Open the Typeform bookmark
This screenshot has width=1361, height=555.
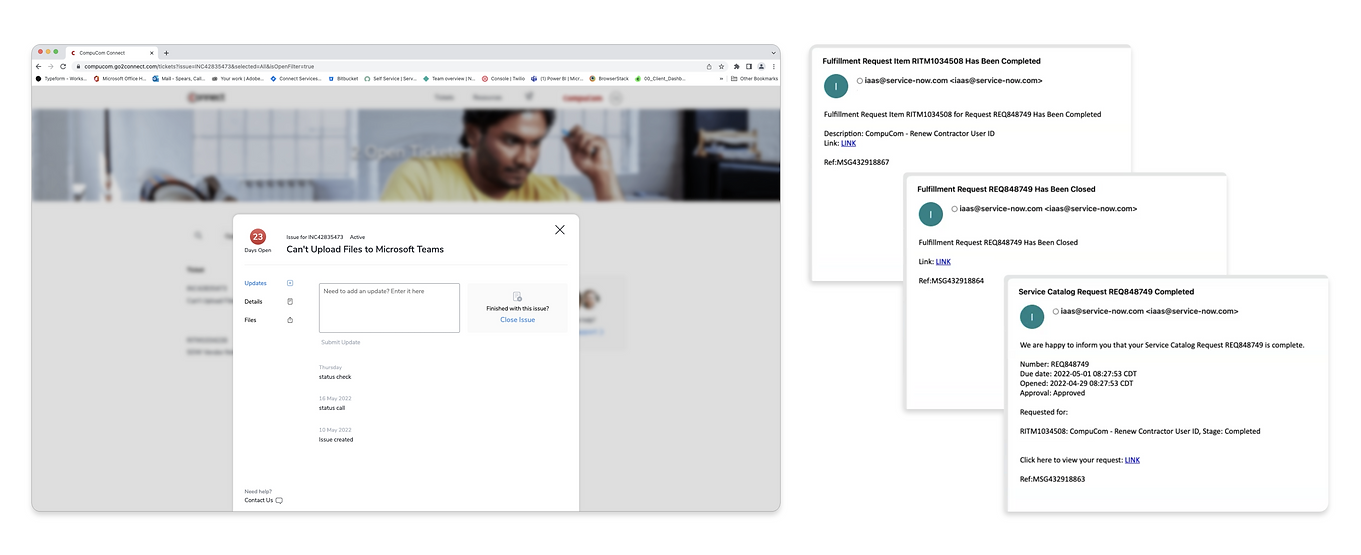click(62, 78)
